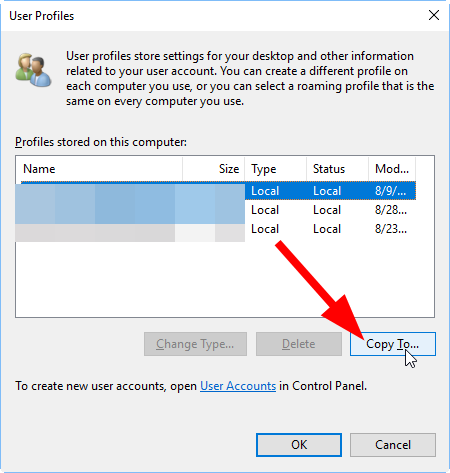Select the highlighted profile dated 8/9
The image size is (450, 473).
click(x=216, y=191)
